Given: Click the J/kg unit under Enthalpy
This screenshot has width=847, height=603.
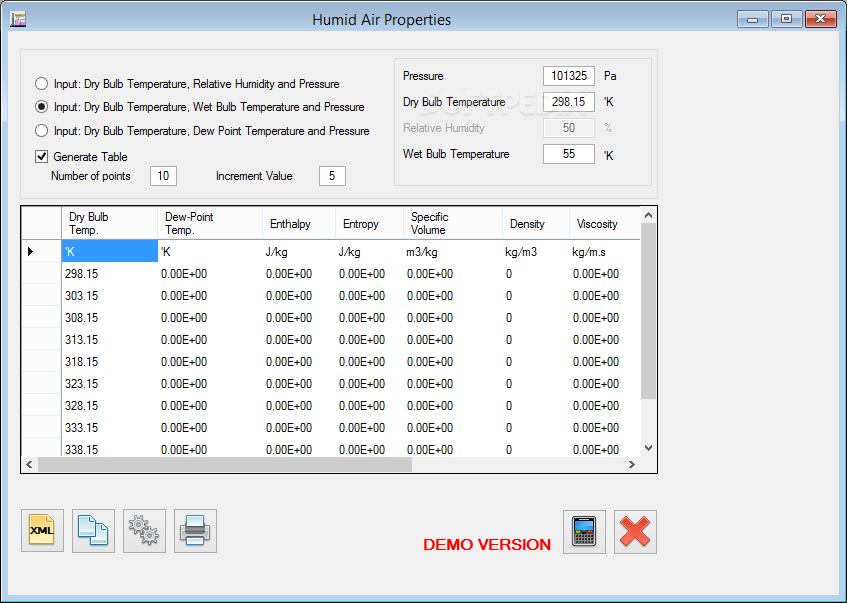Looking at the screenshot, I should pos(299,252).
